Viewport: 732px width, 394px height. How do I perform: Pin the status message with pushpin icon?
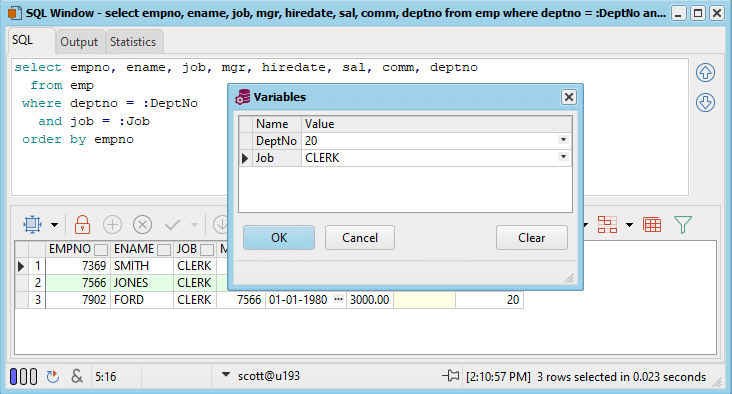(450, 376)
